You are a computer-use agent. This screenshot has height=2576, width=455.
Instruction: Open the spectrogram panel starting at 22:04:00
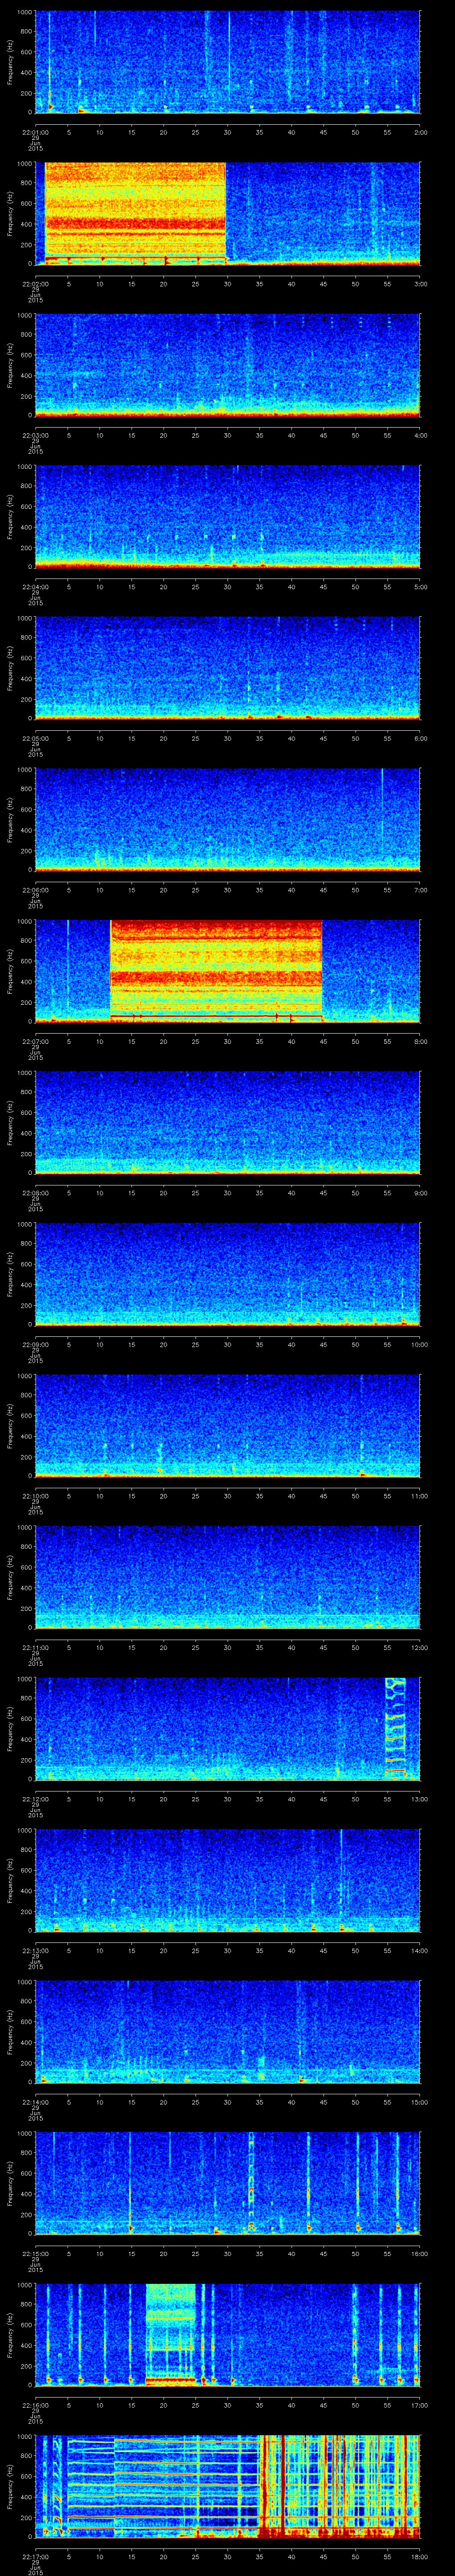228,516
